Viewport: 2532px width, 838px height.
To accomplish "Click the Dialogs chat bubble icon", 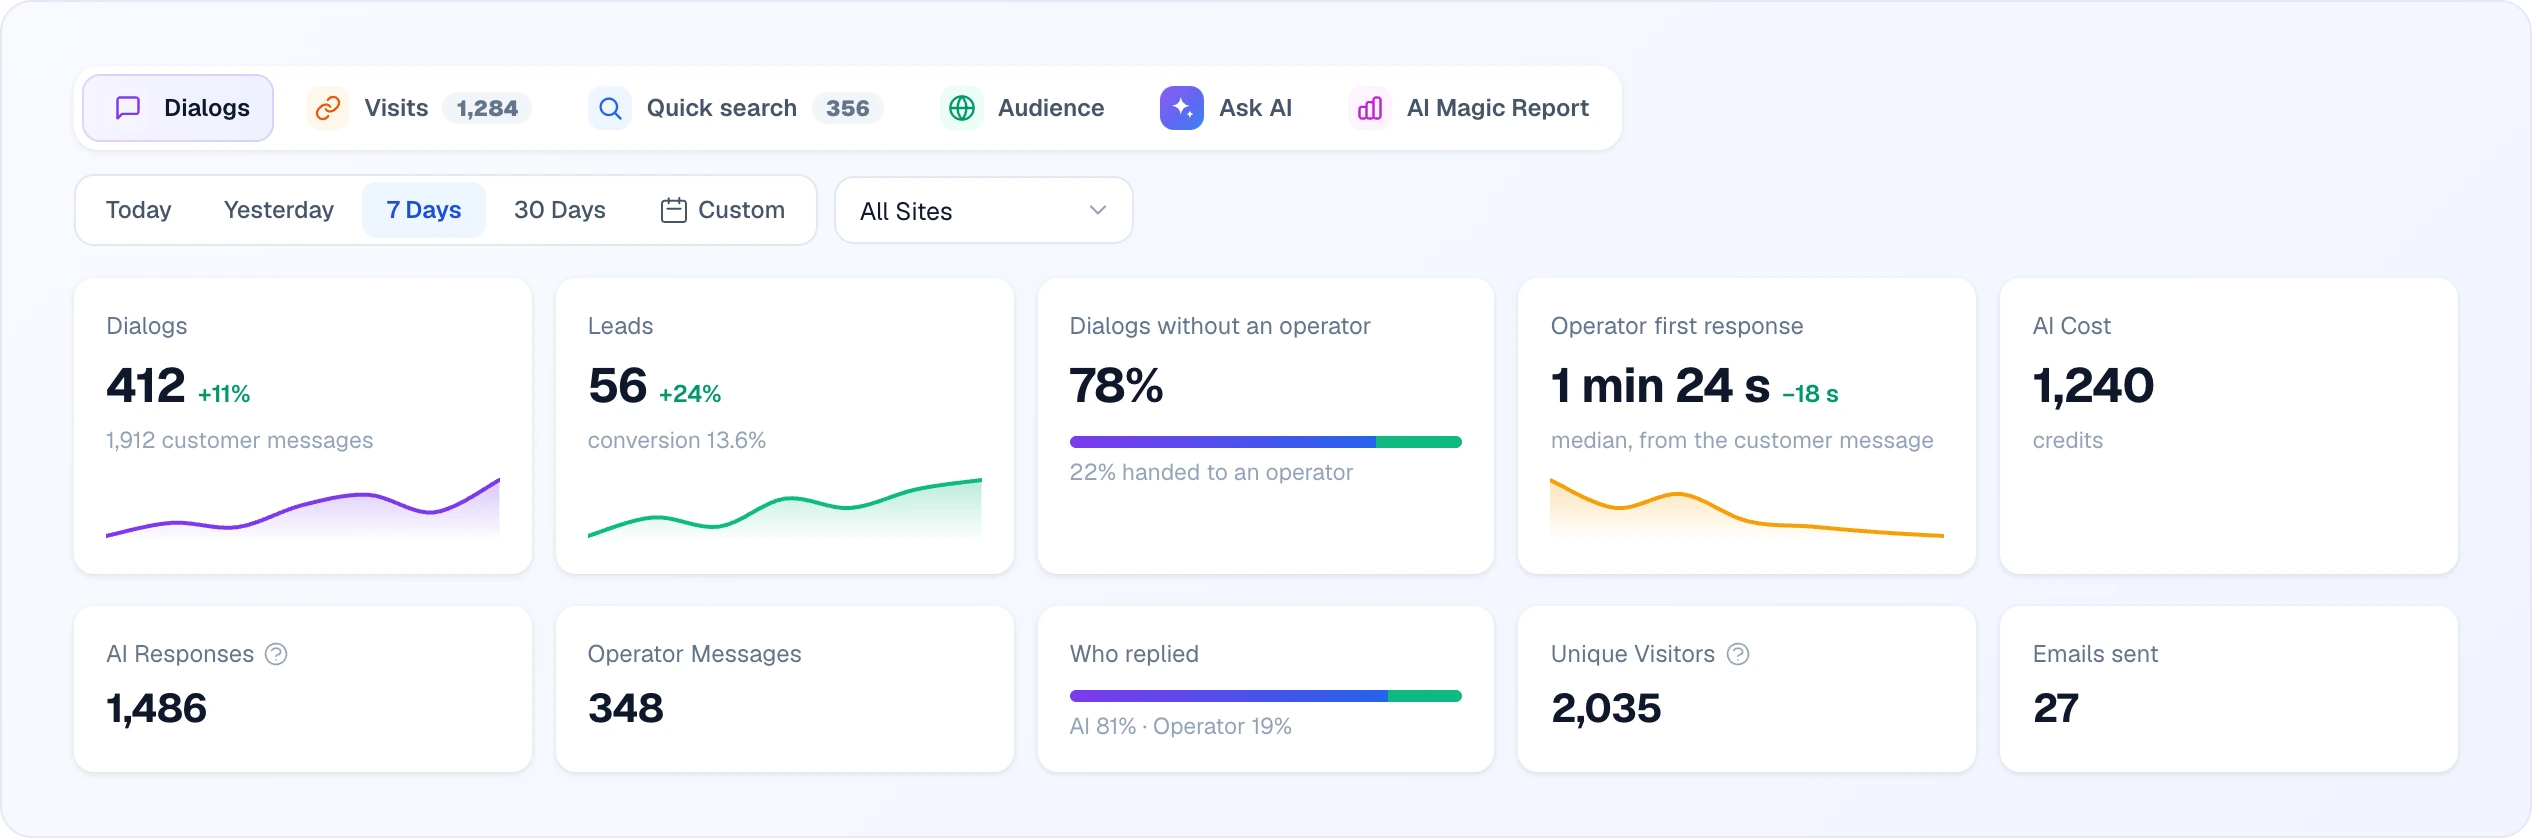I will 128,108.
